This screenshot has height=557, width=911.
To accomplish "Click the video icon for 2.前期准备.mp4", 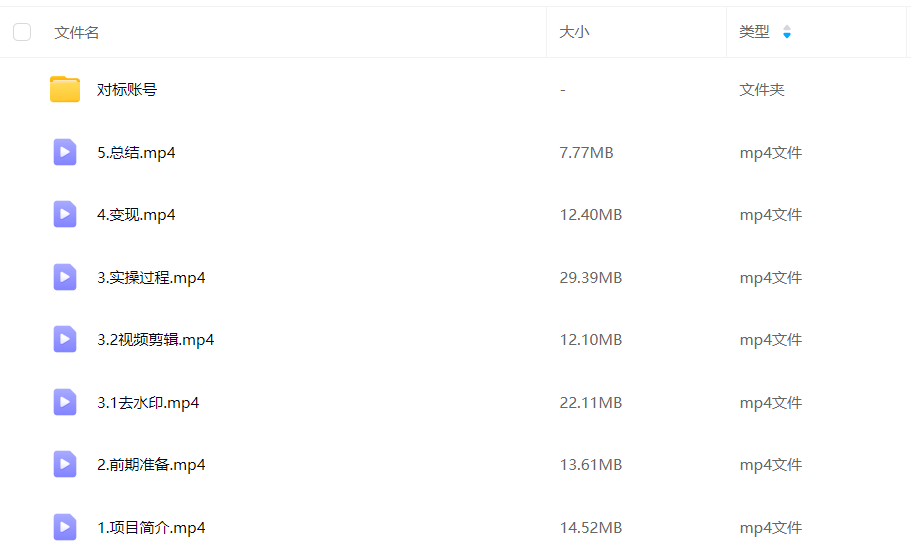I will coord(65,464).
